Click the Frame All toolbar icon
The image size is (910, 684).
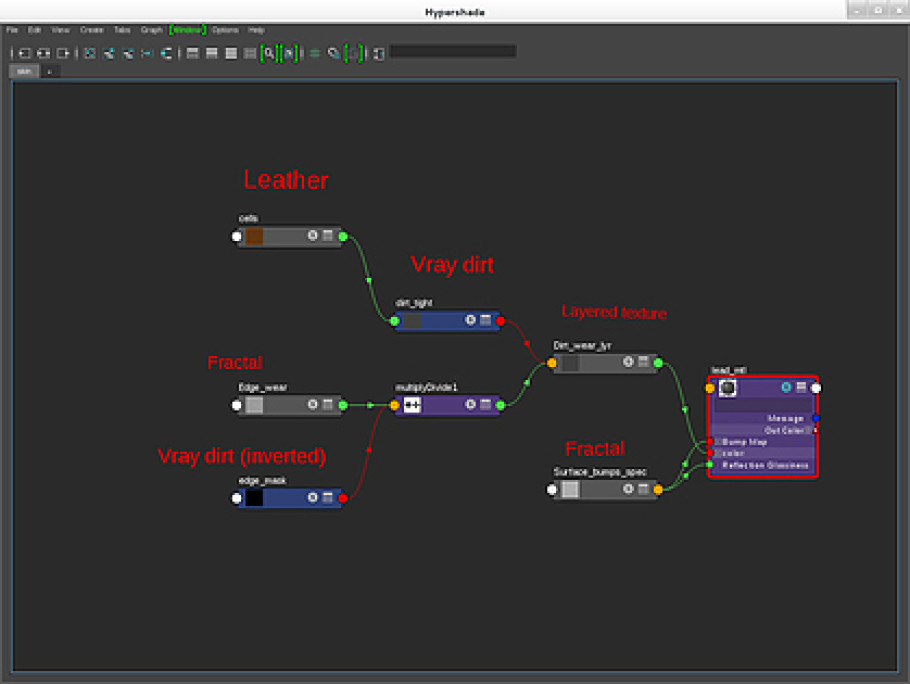(89, 53)
